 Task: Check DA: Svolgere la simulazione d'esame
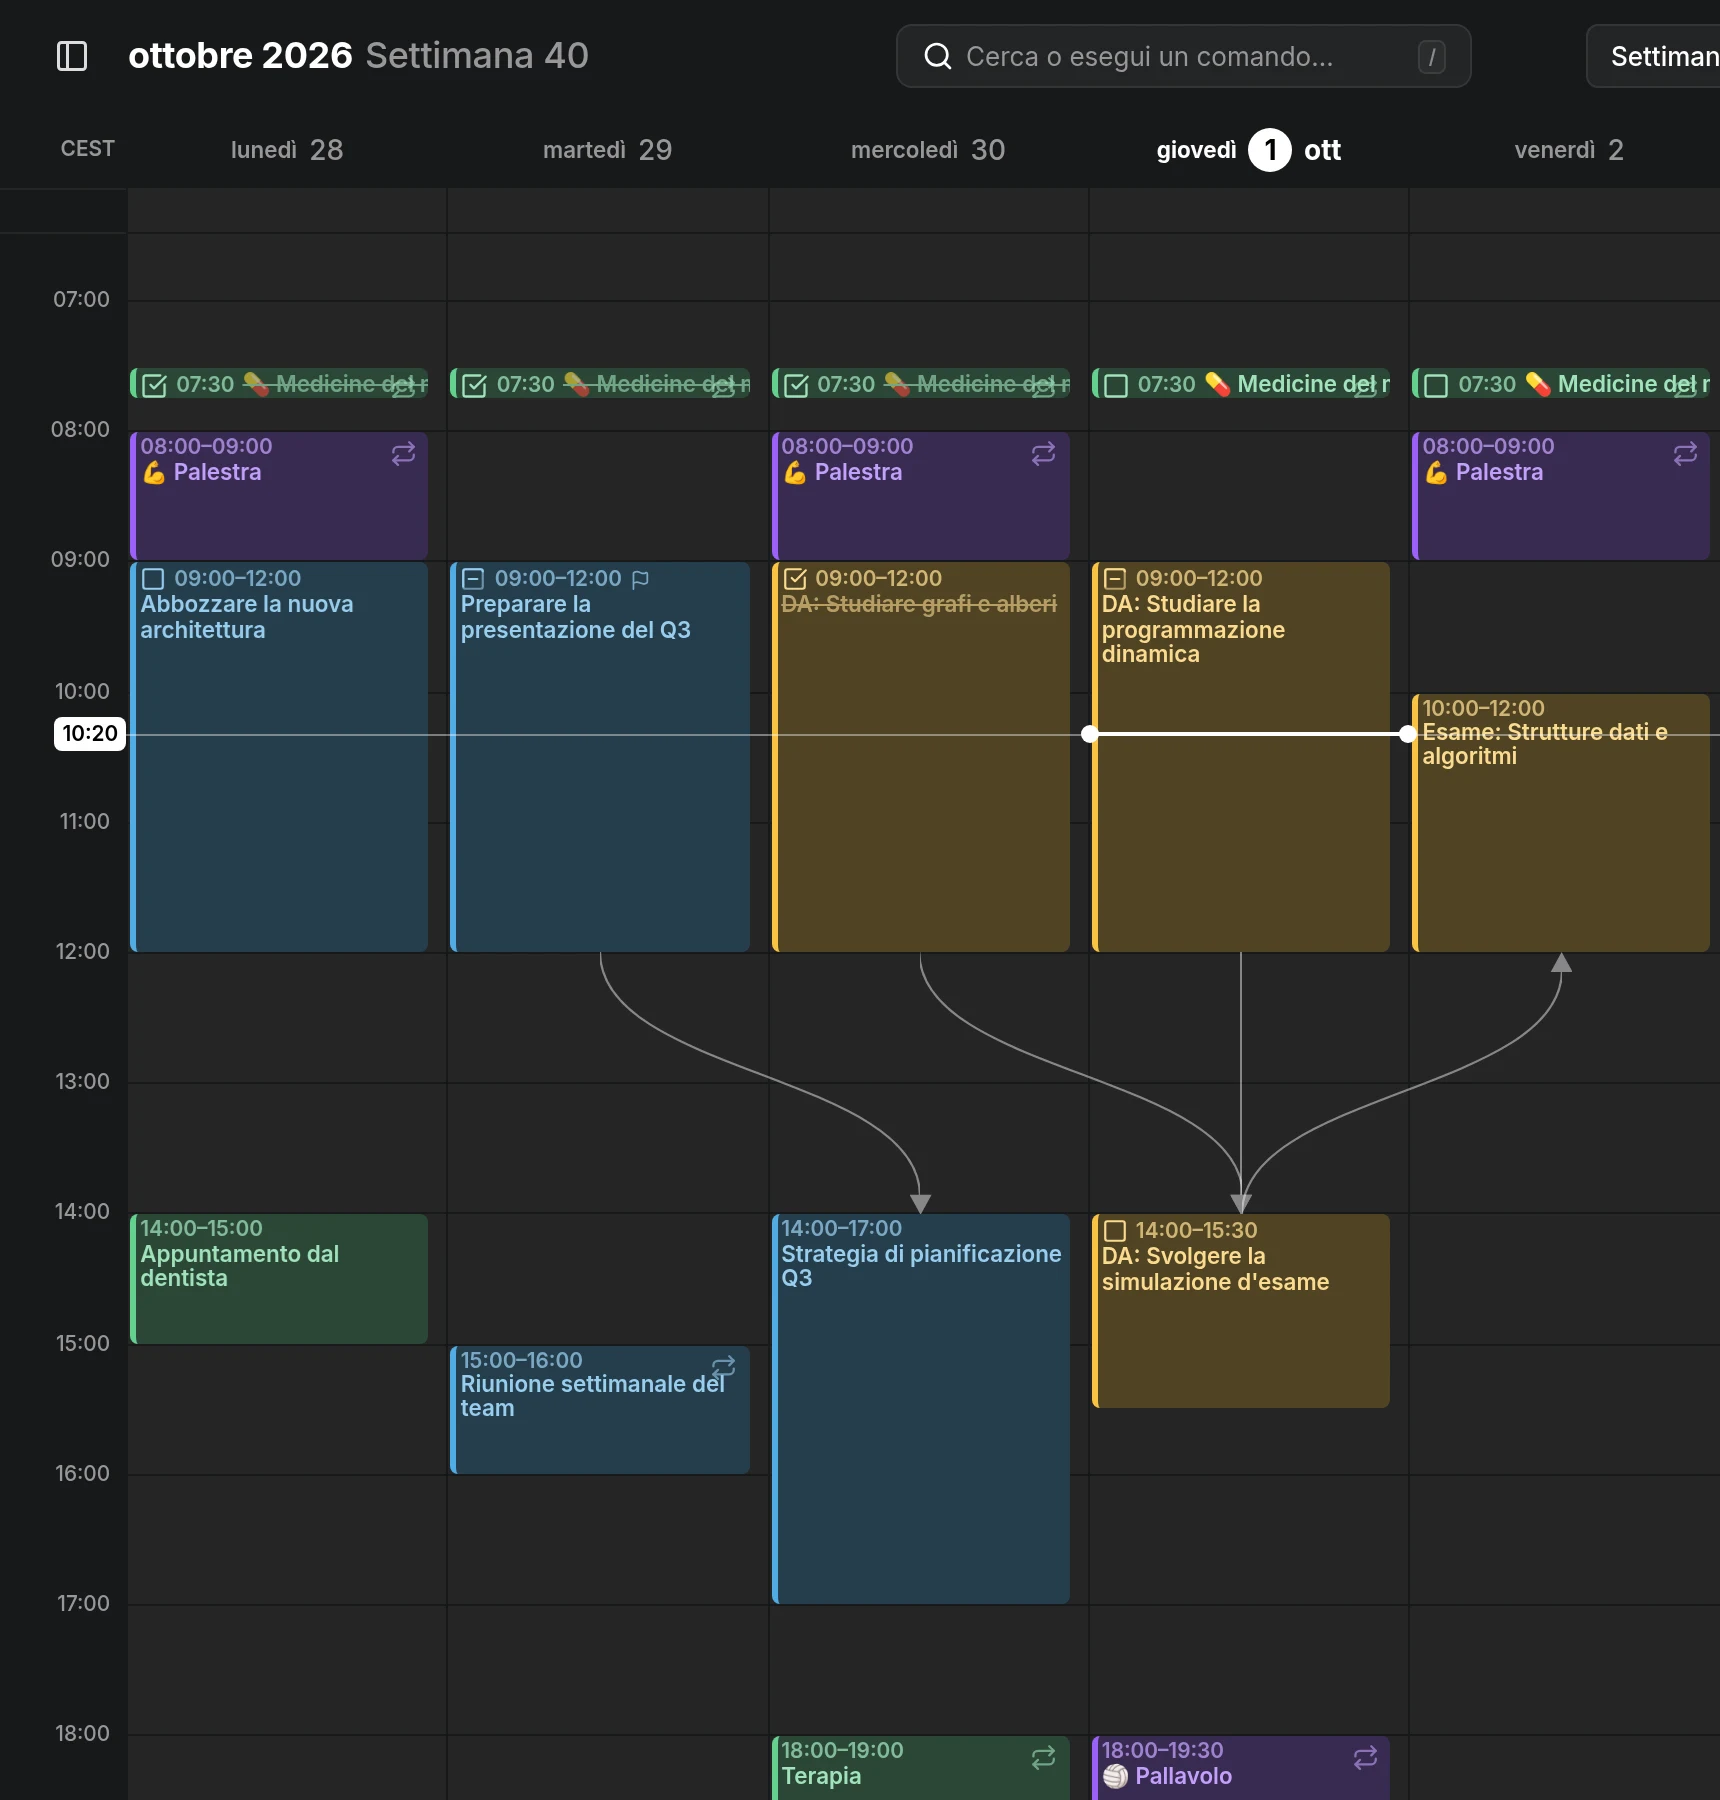[x=1115, y=1231]
